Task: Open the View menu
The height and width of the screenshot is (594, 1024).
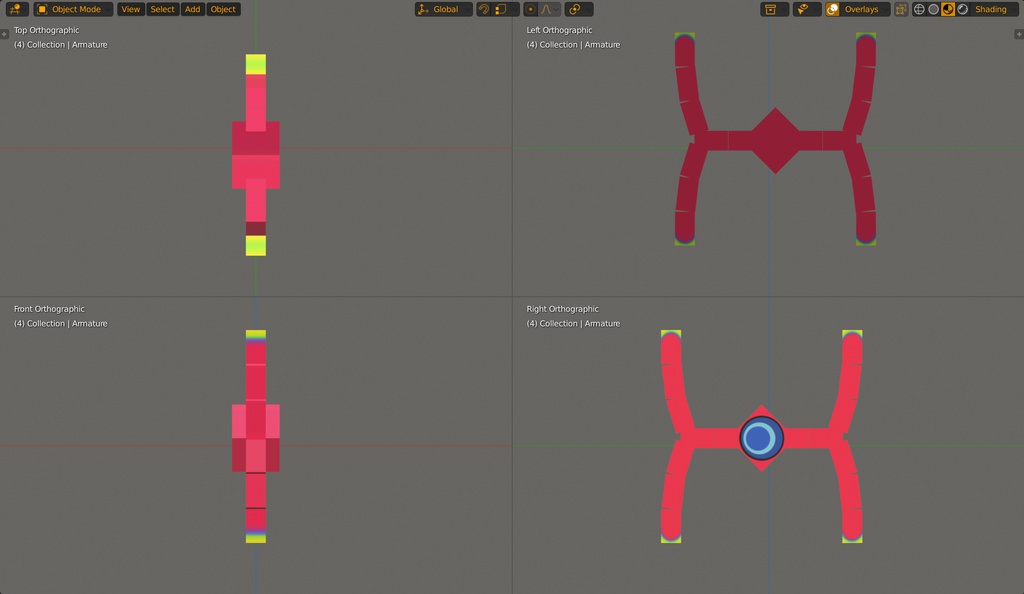Action: [131, 9]
